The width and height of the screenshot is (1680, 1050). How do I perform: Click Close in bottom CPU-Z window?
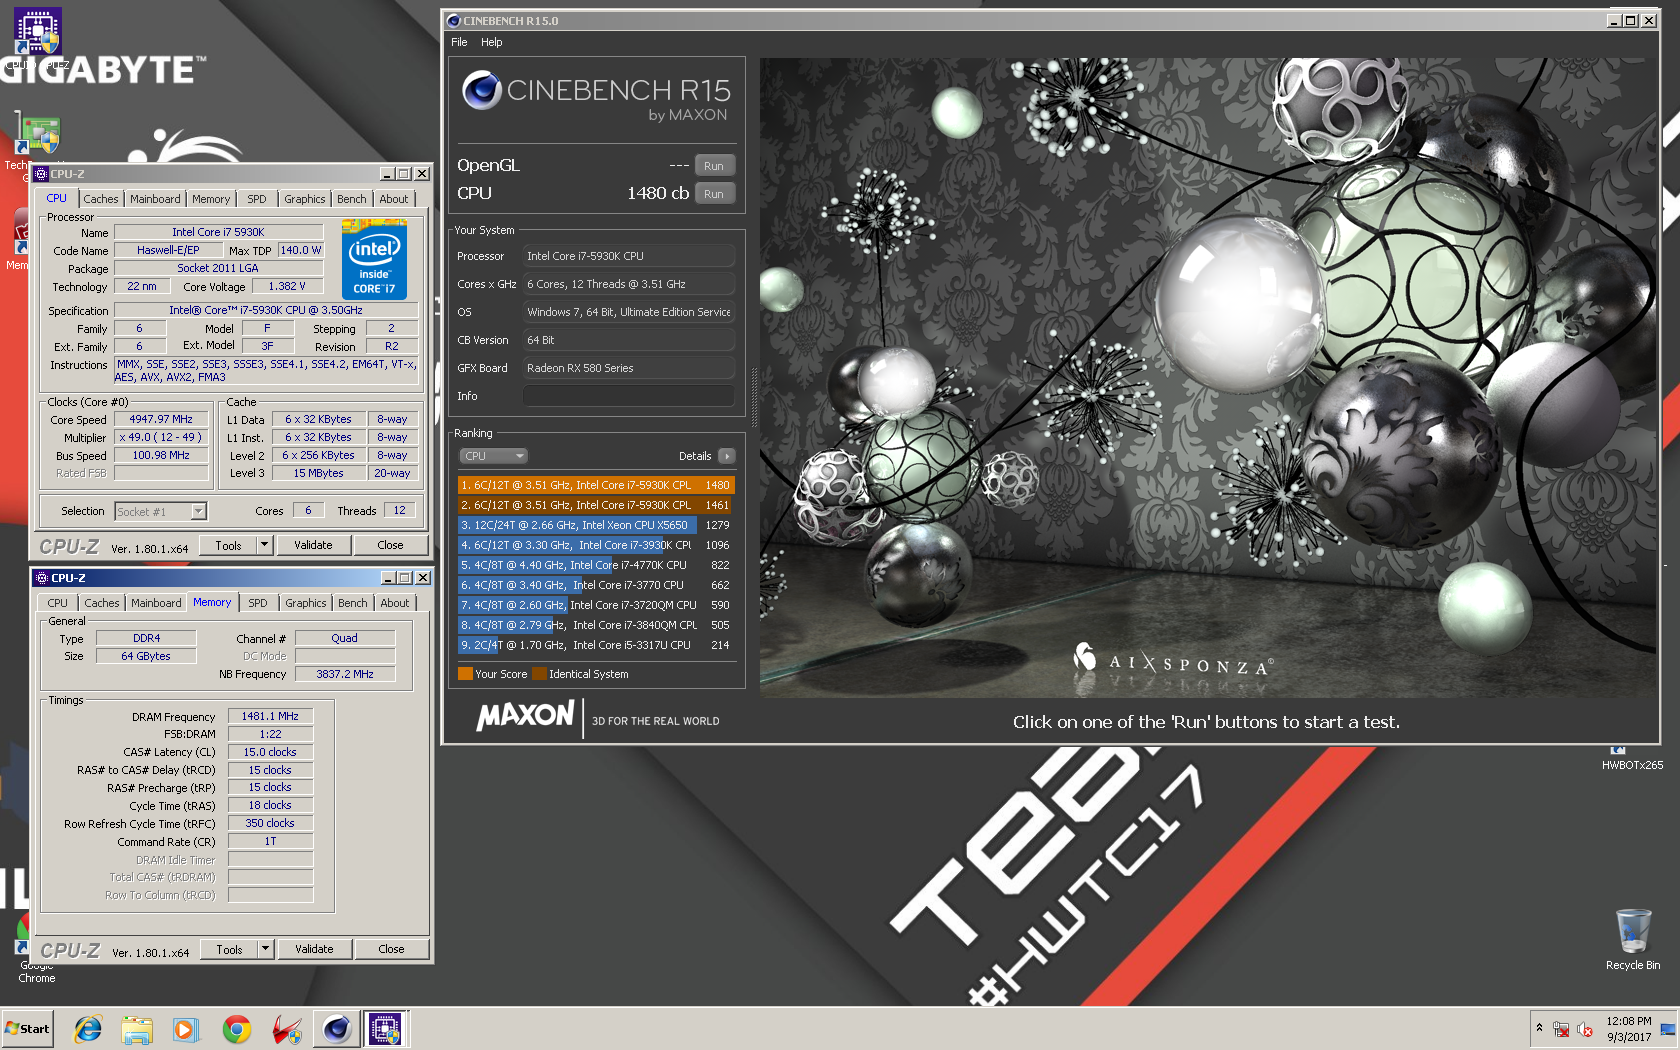pos(392,949)
